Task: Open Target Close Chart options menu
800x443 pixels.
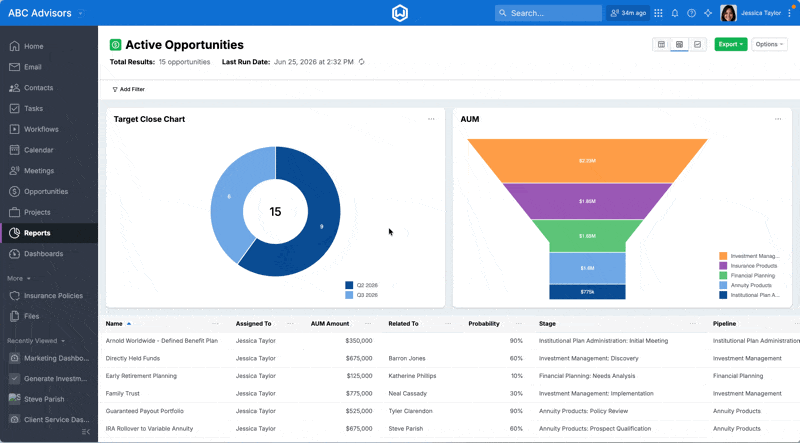Action: [x=431, y=119]
